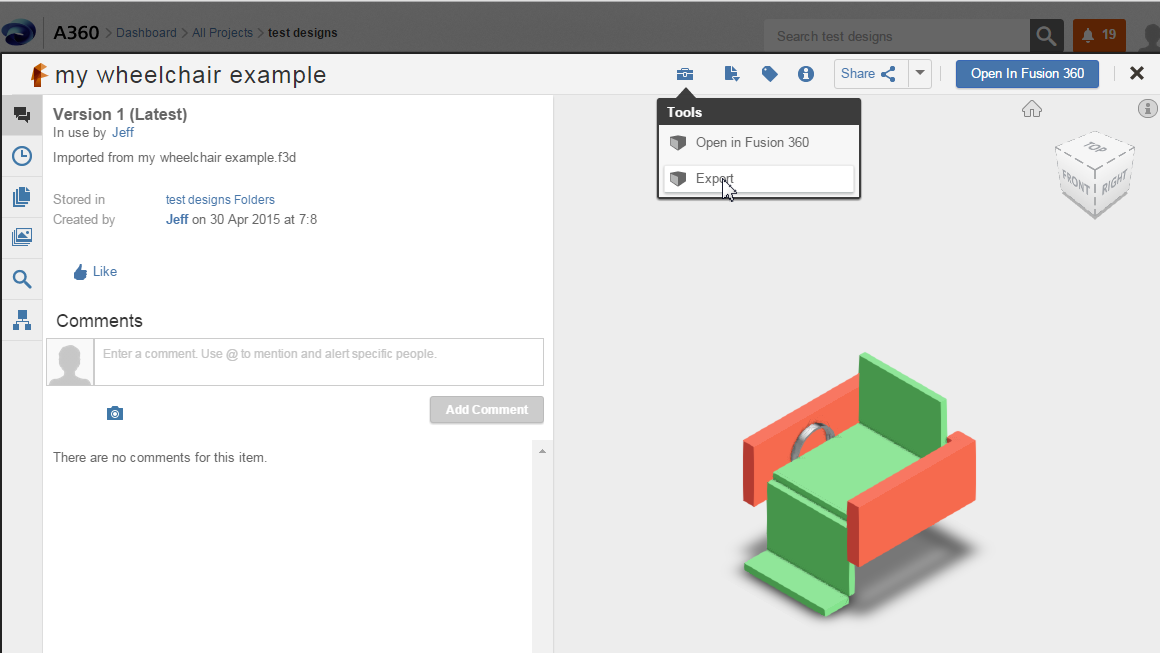Click the comment text input field
The image size is (1160, 653).
coord(318,361)
